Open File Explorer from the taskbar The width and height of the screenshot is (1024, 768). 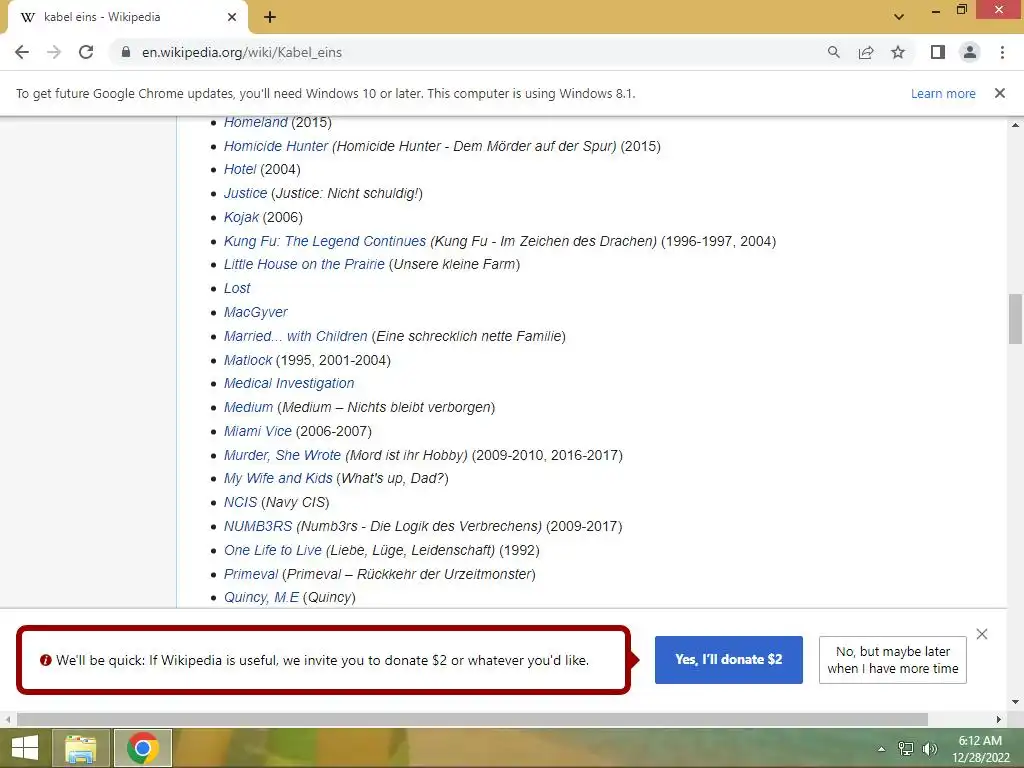pyautogui.click(x=81, y=748)
